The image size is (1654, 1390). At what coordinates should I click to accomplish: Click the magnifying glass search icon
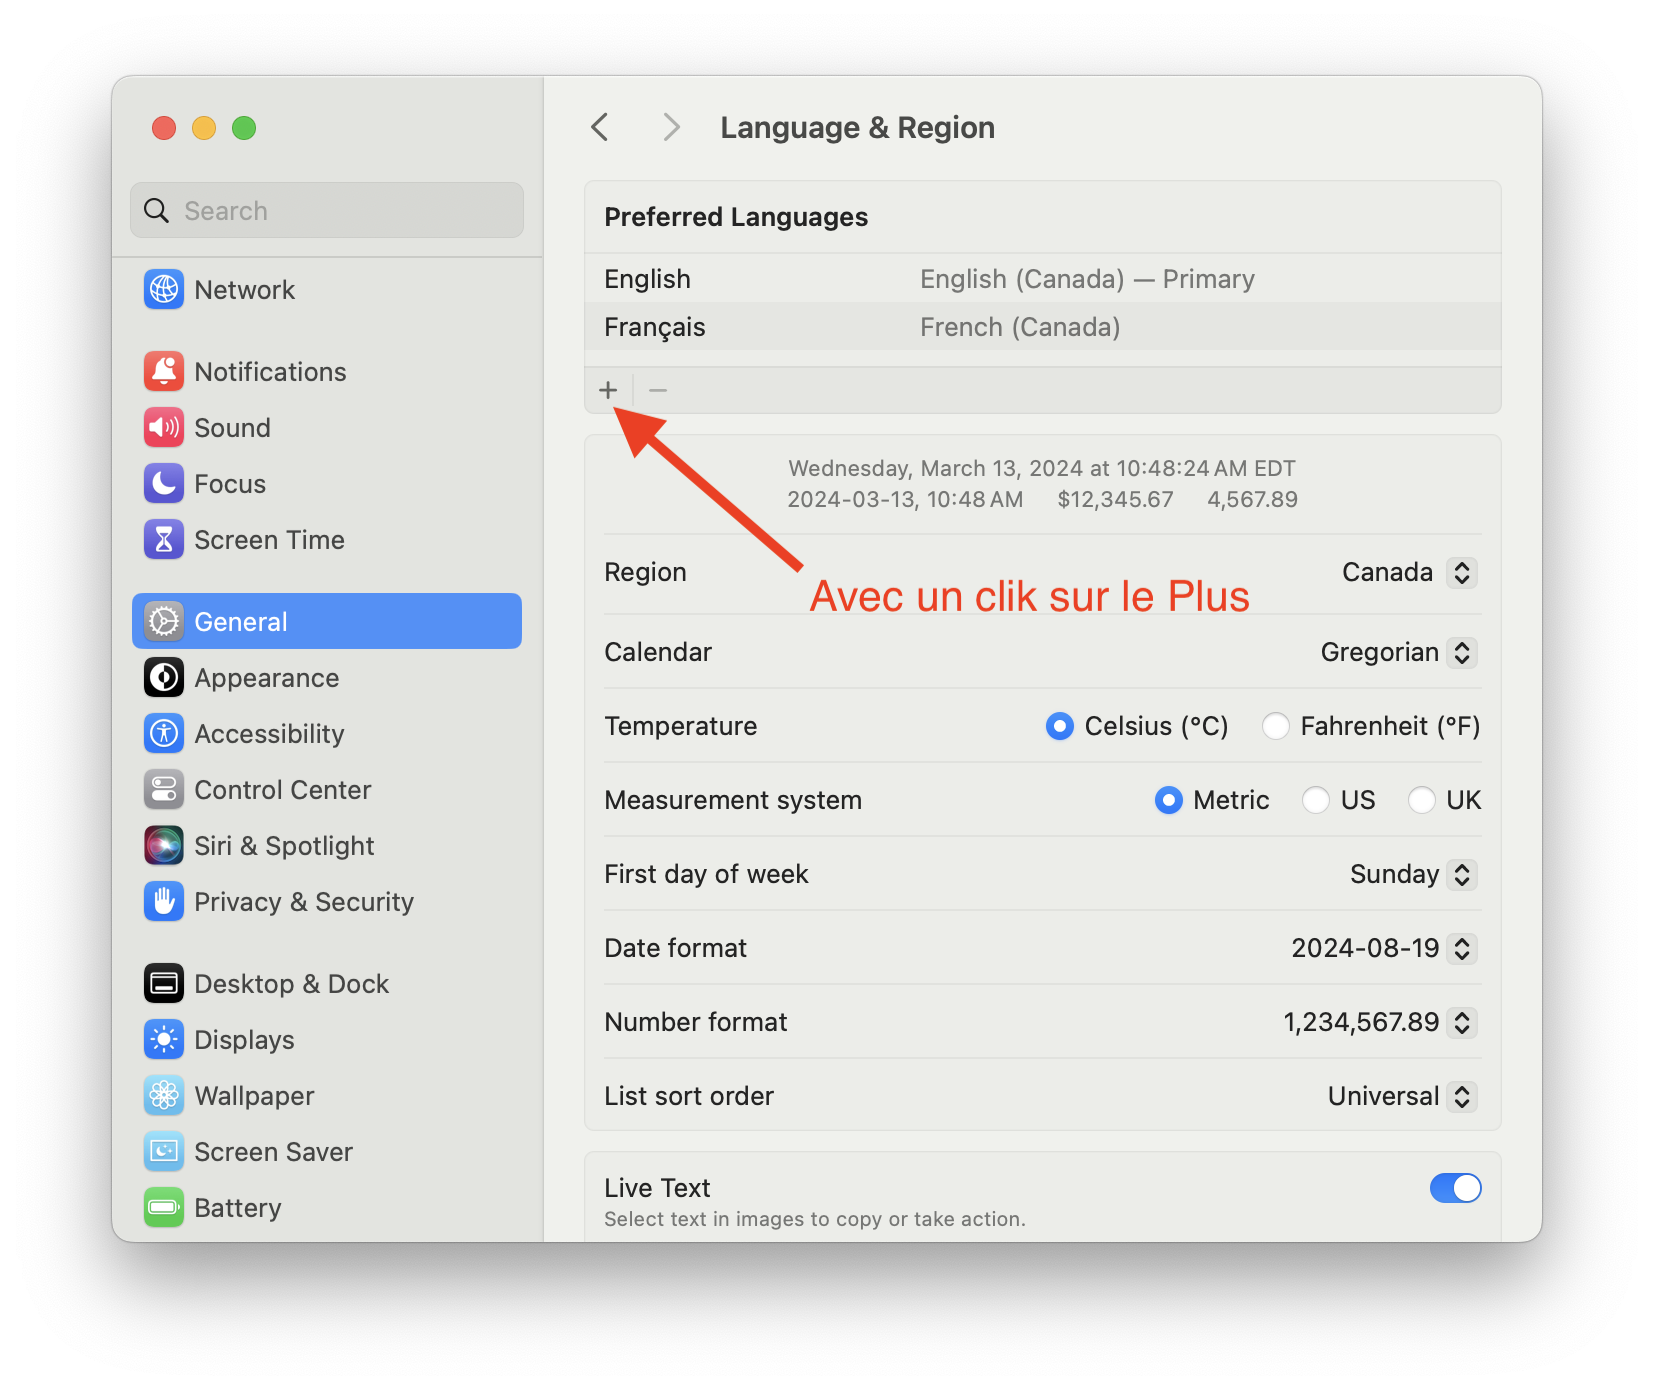point(157,211)
